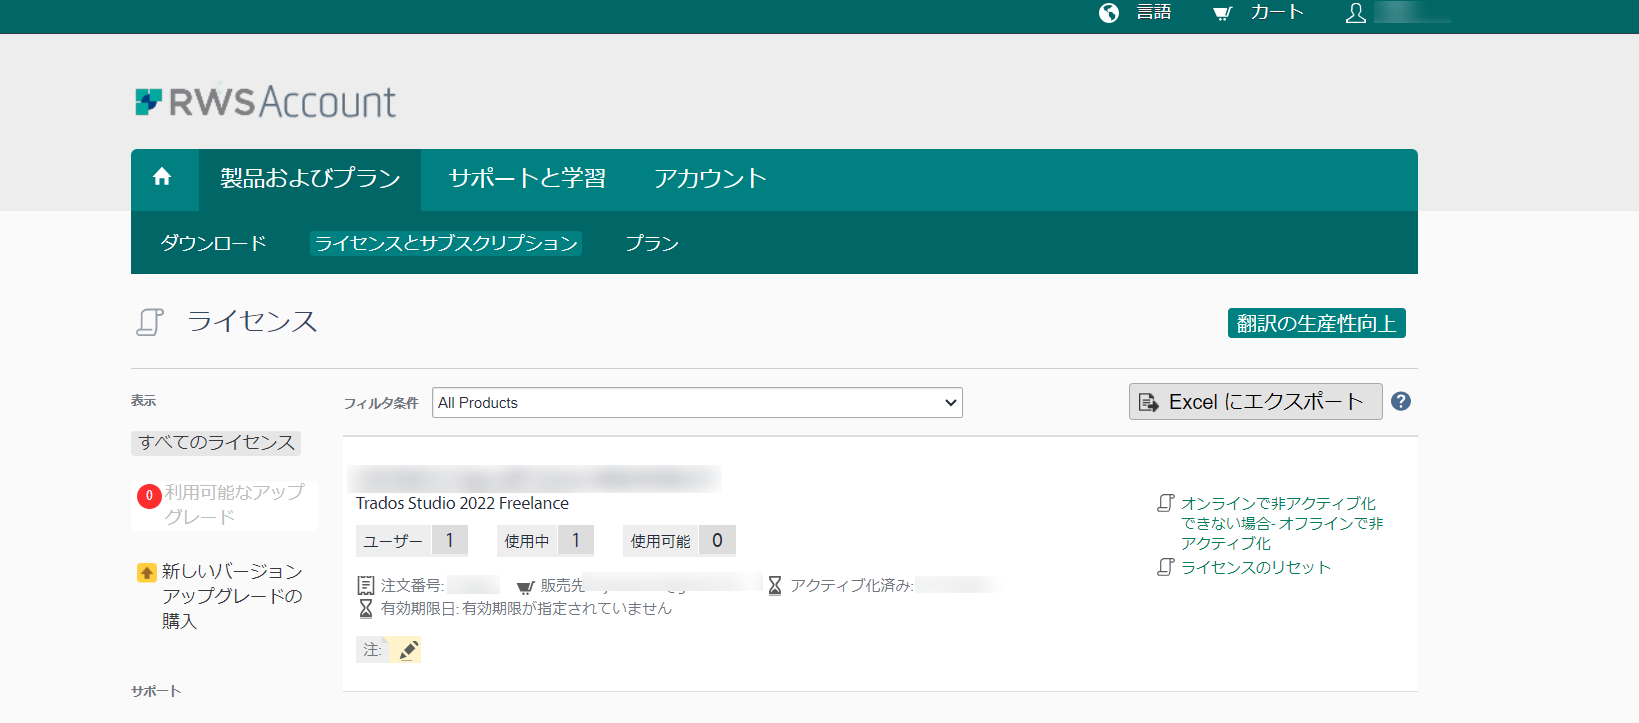Open the shopping cart icon
Image resolution: width=1639 pixels, height=723 pixels.
point(1222,13)
